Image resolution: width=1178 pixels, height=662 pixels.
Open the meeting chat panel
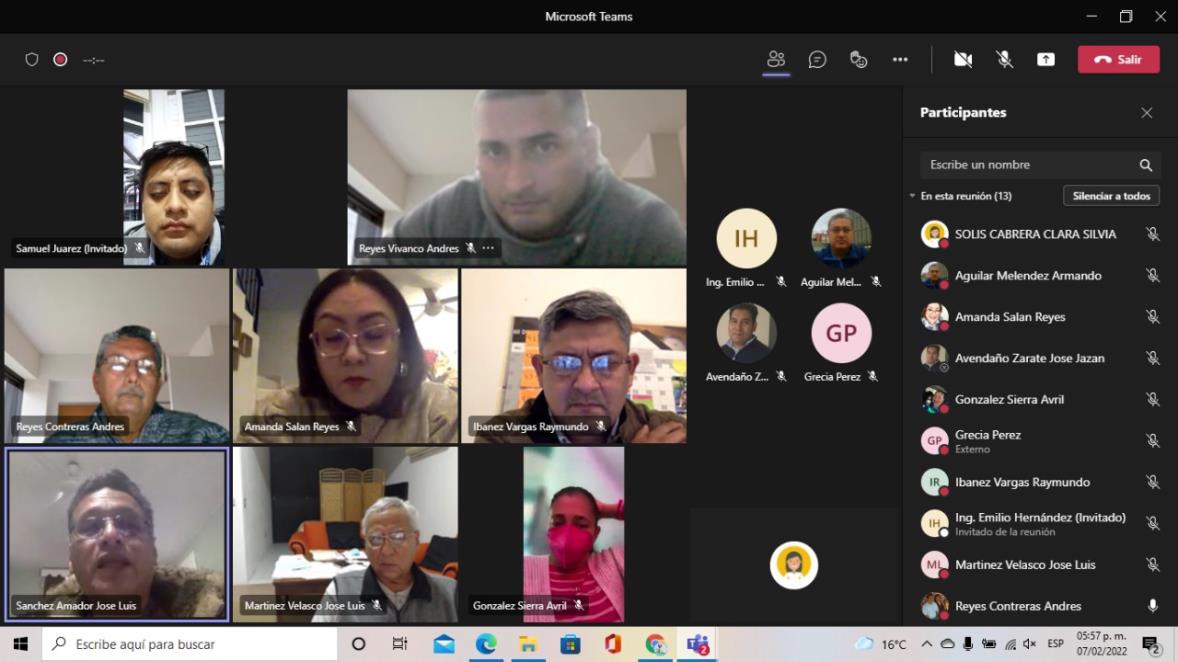pyautogui.click(x=817, y=60)
